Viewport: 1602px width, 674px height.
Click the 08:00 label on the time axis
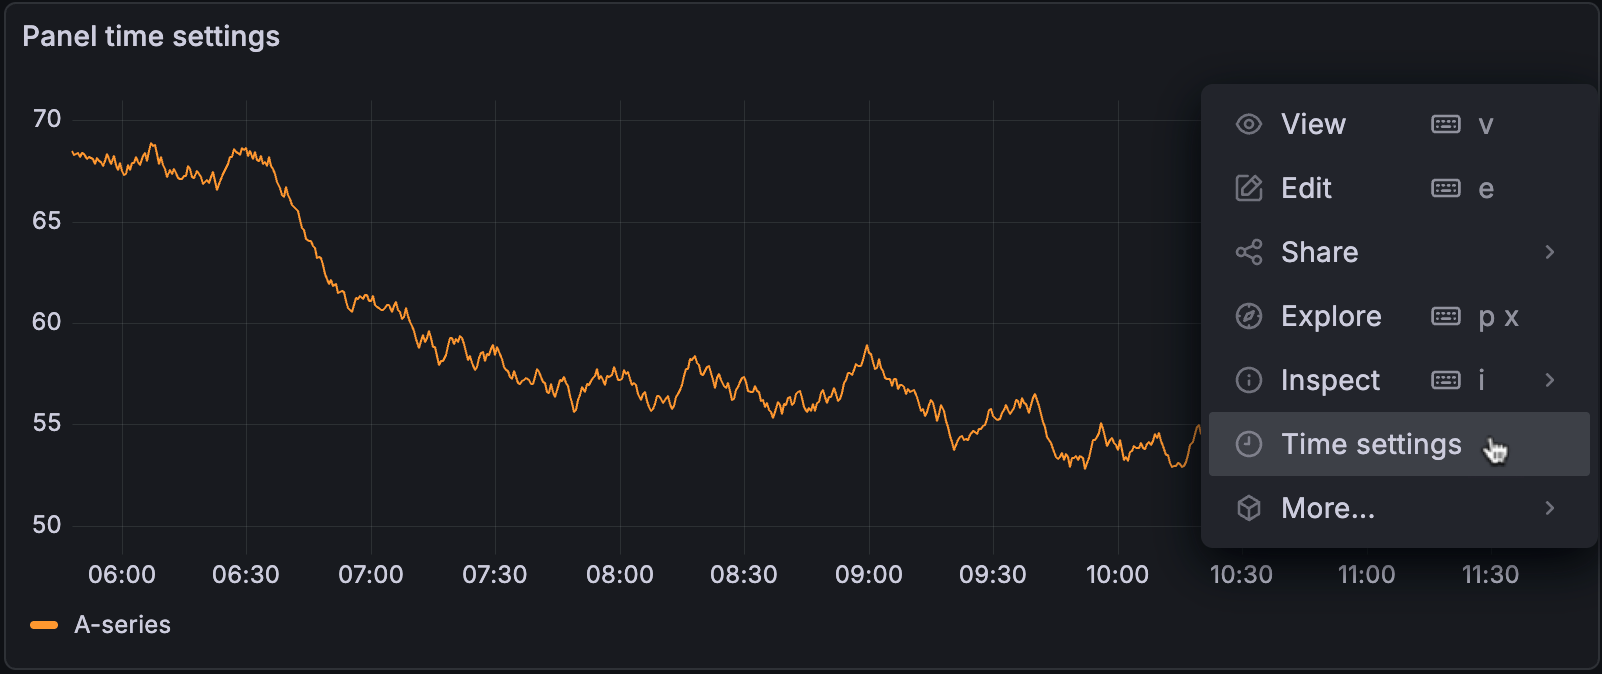click(619, 575)
